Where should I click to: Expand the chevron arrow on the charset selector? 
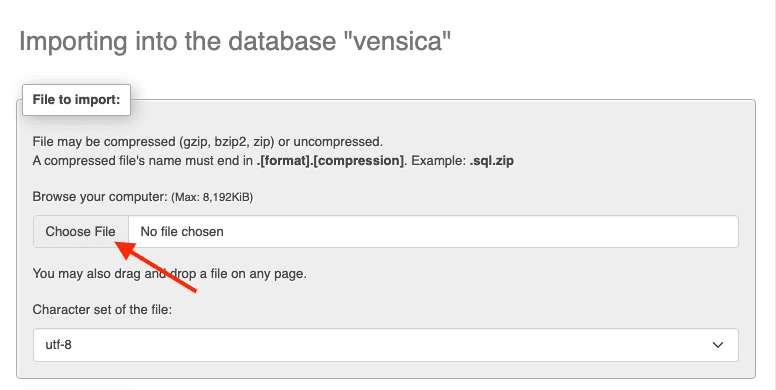(718, 345)
